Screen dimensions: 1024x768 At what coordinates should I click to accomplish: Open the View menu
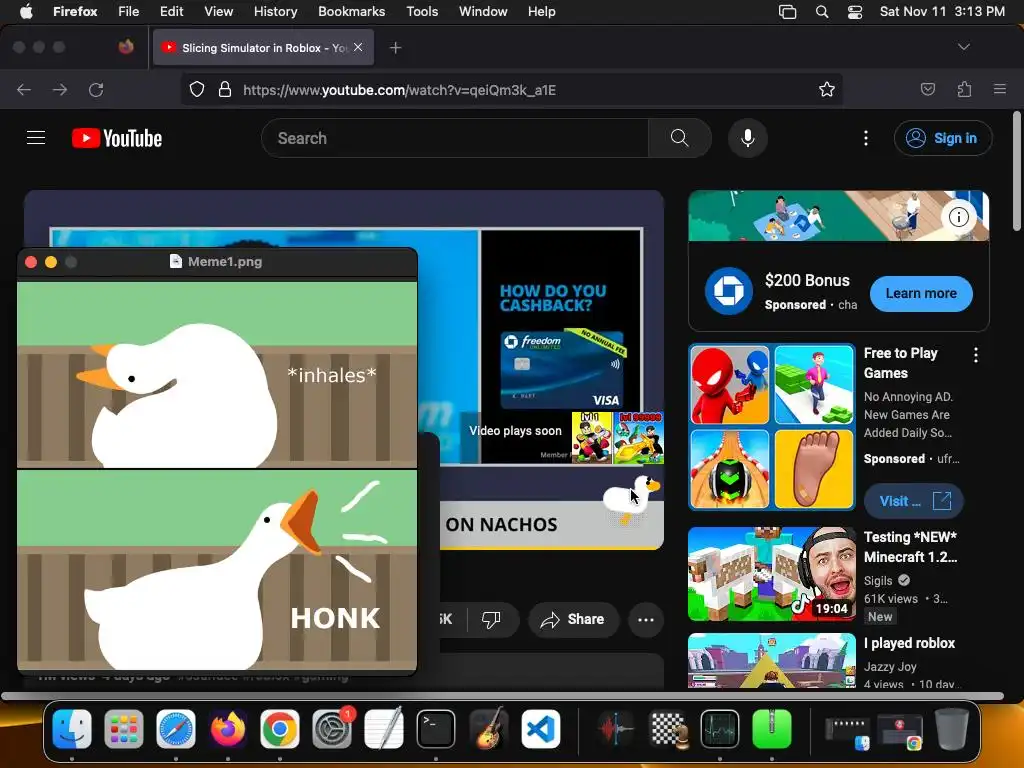218,11
